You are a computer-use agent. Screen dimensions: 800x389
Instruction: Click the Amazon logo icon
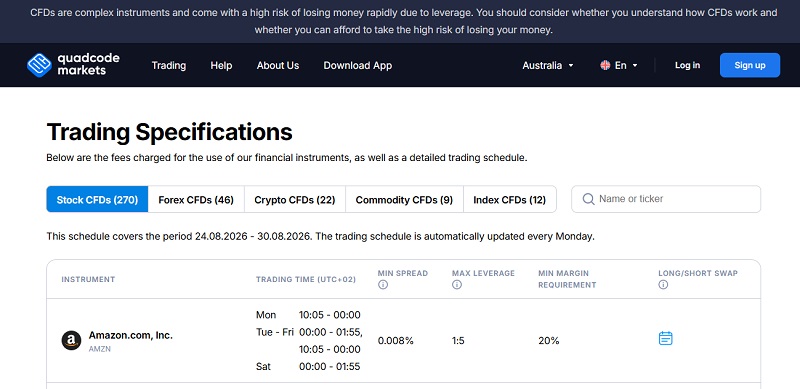[x=71, y=341]
